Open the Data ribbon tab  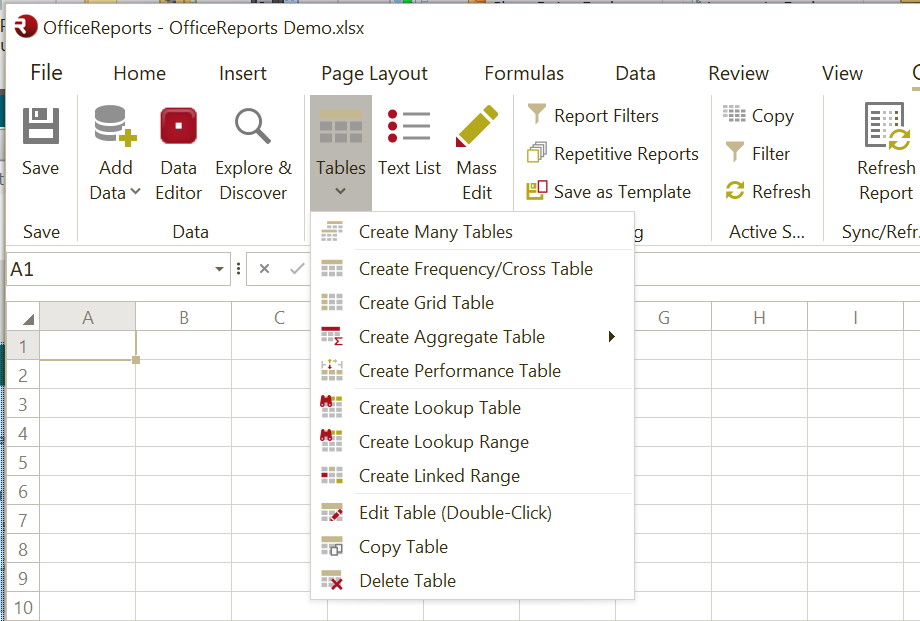click(635, 73)
